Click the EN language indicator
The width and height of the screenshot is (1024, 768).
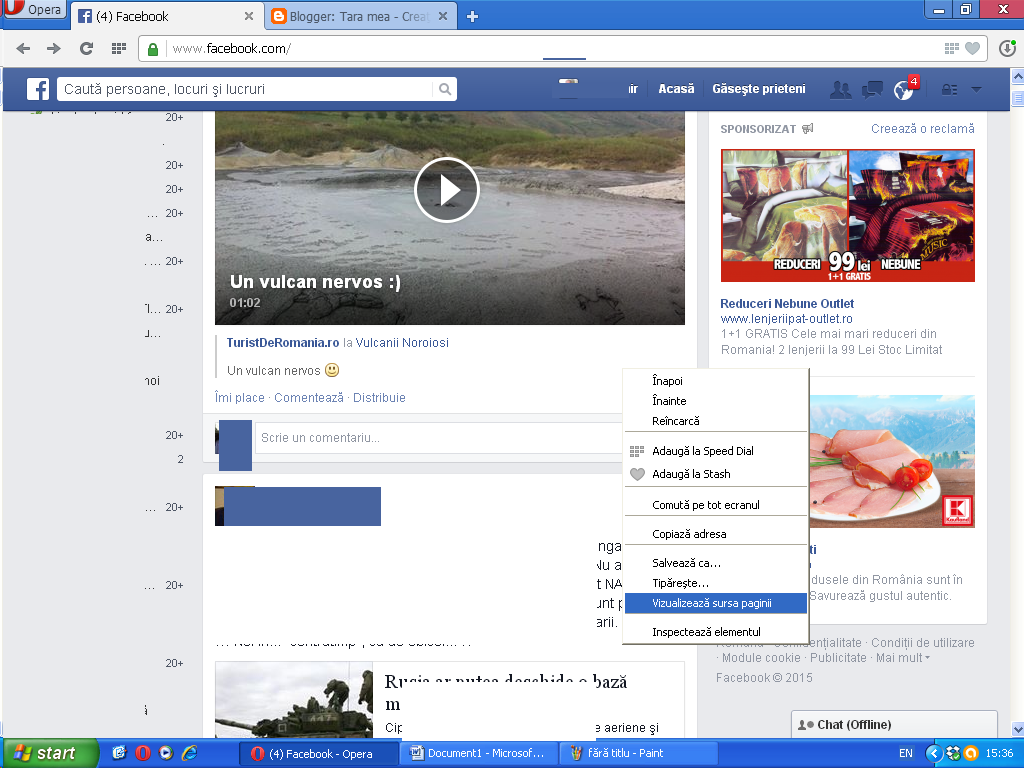[x=906, y=753]
